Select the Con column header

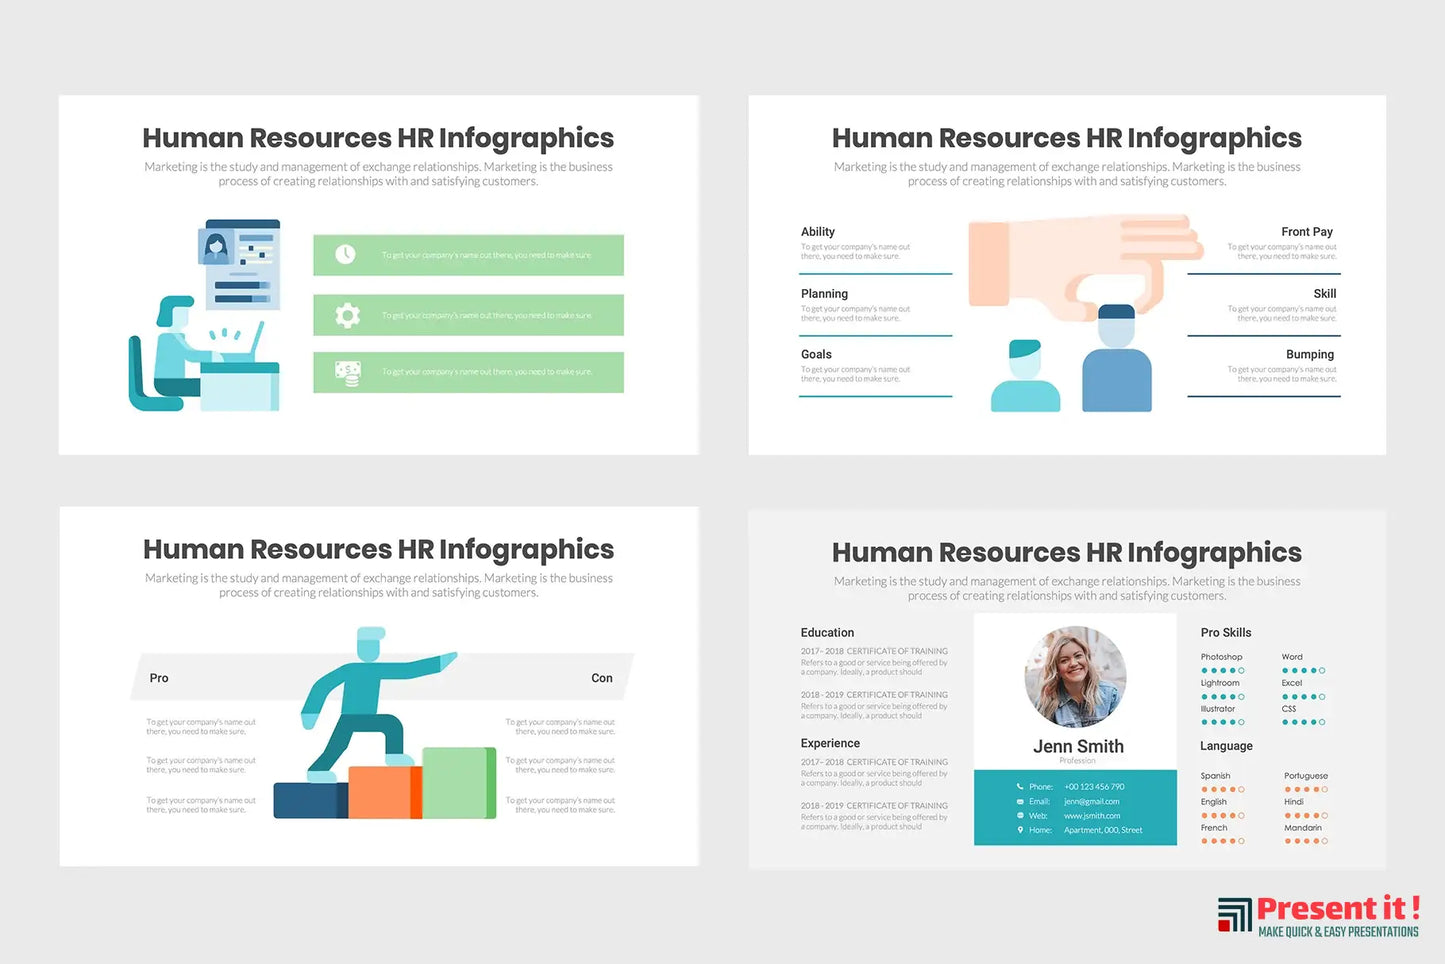(x=601, y=678)
